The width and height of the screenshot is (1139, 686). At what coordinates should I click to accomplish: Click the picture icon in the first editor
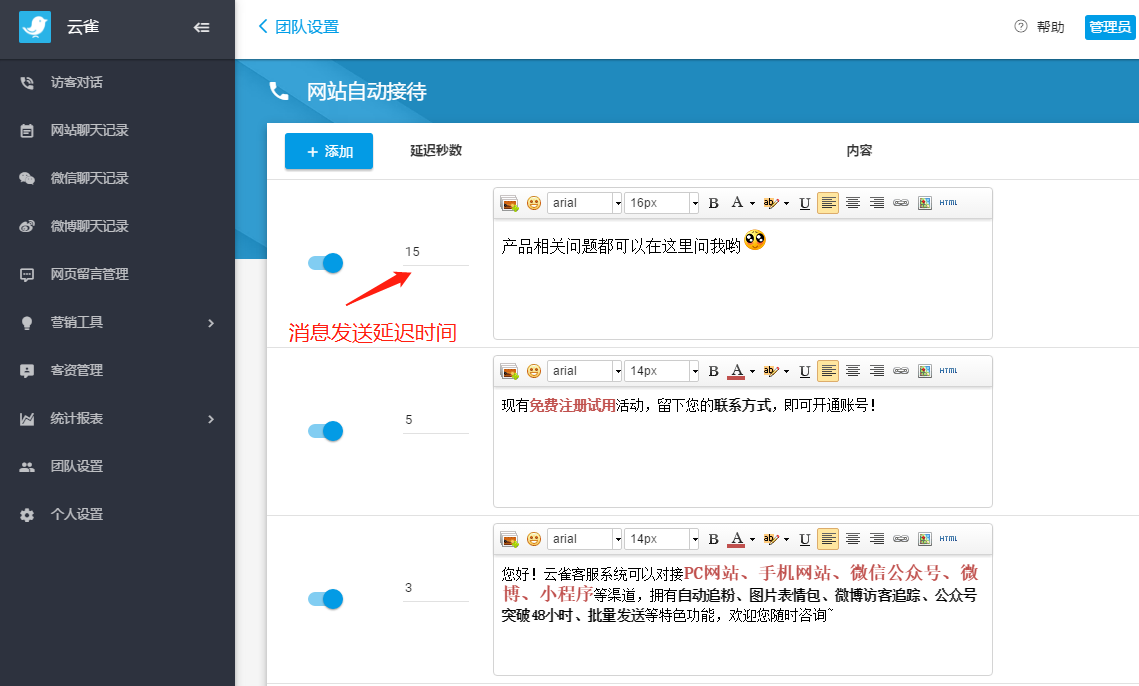click(925, 203)
